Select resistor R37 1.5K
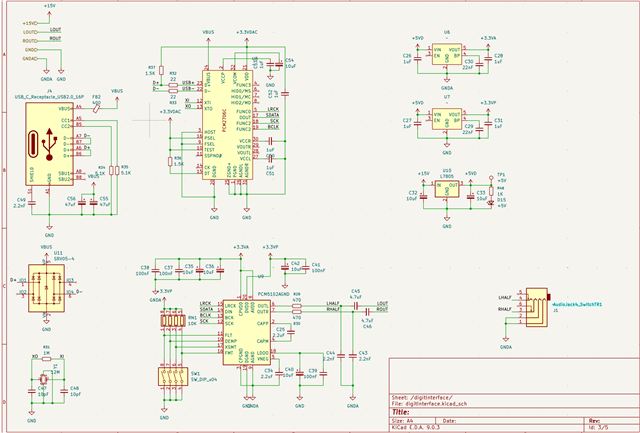Screen dimensions: 640x433 click(x=161, y=70)
